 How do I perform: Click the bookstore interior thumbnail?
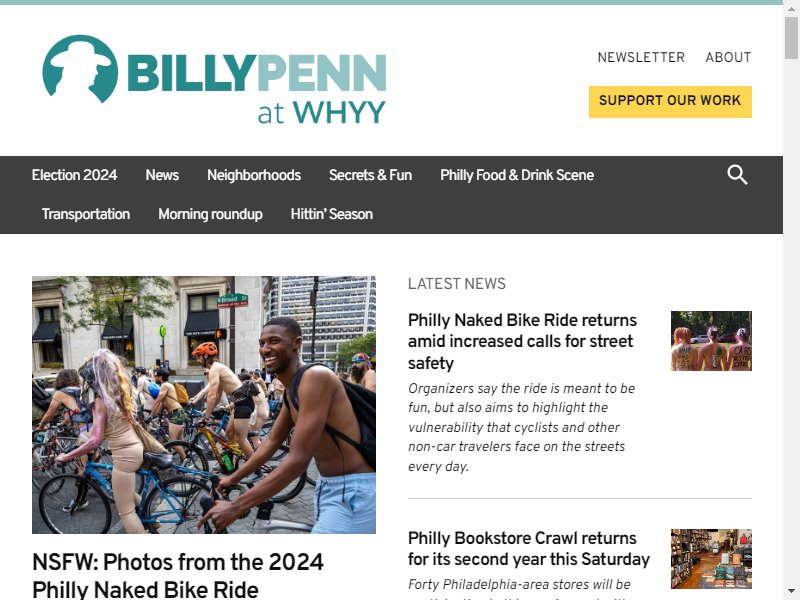point(711,559)
